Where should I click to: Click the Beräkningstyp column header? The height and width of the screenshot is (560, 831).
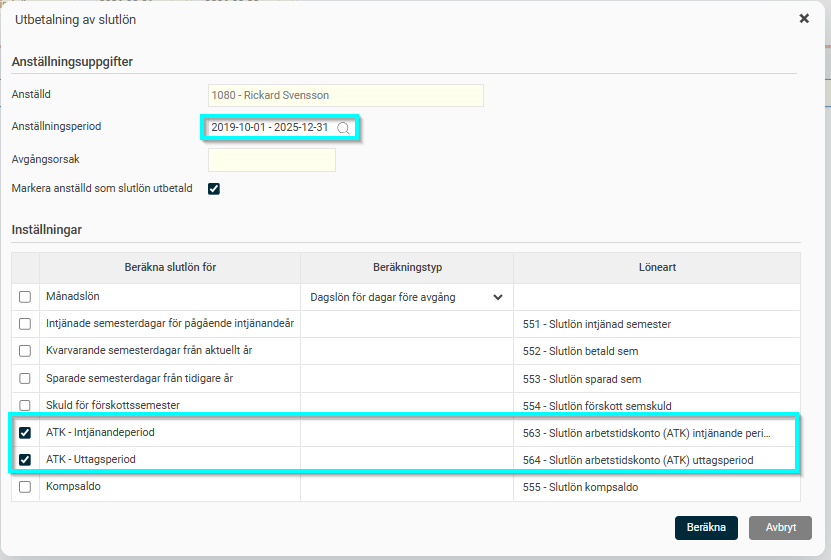406,268
